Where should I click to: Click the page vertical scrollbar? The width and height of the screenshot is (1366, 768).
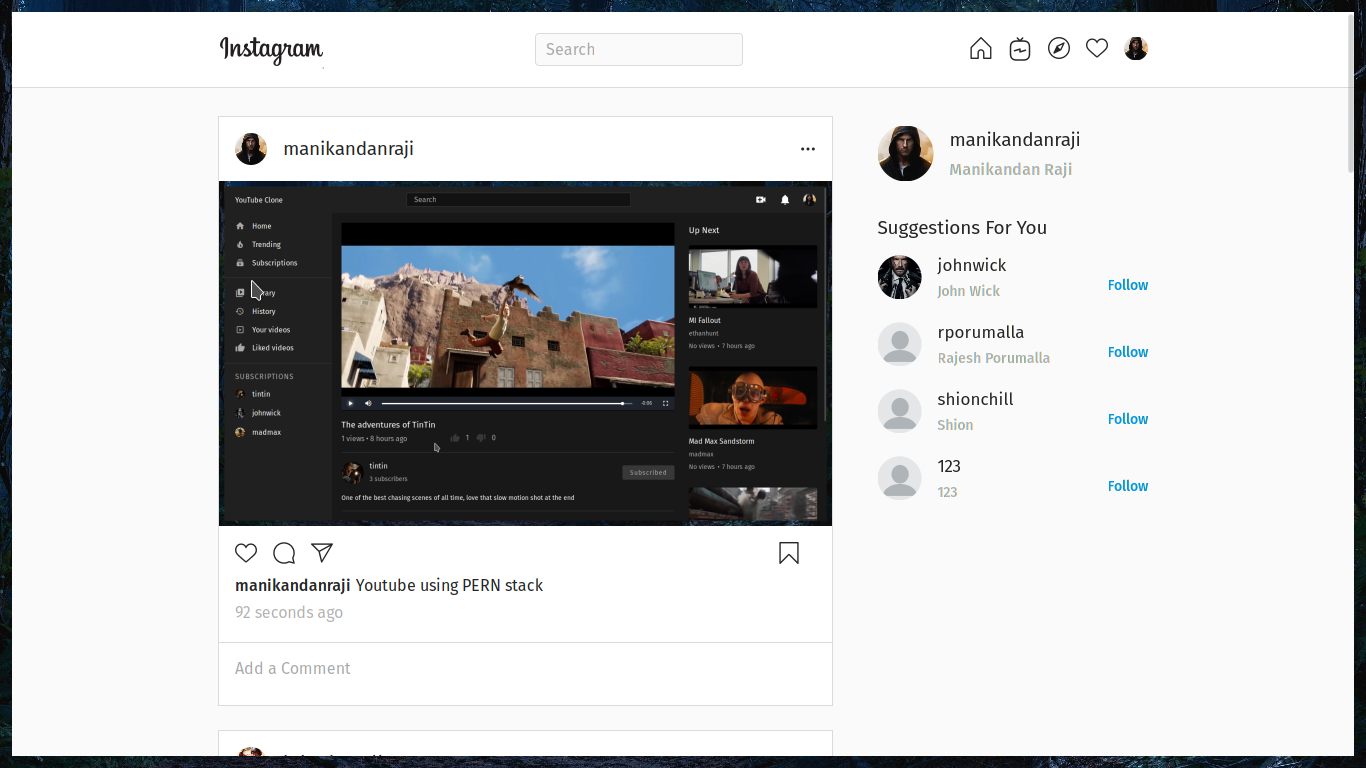(1350, 91)
